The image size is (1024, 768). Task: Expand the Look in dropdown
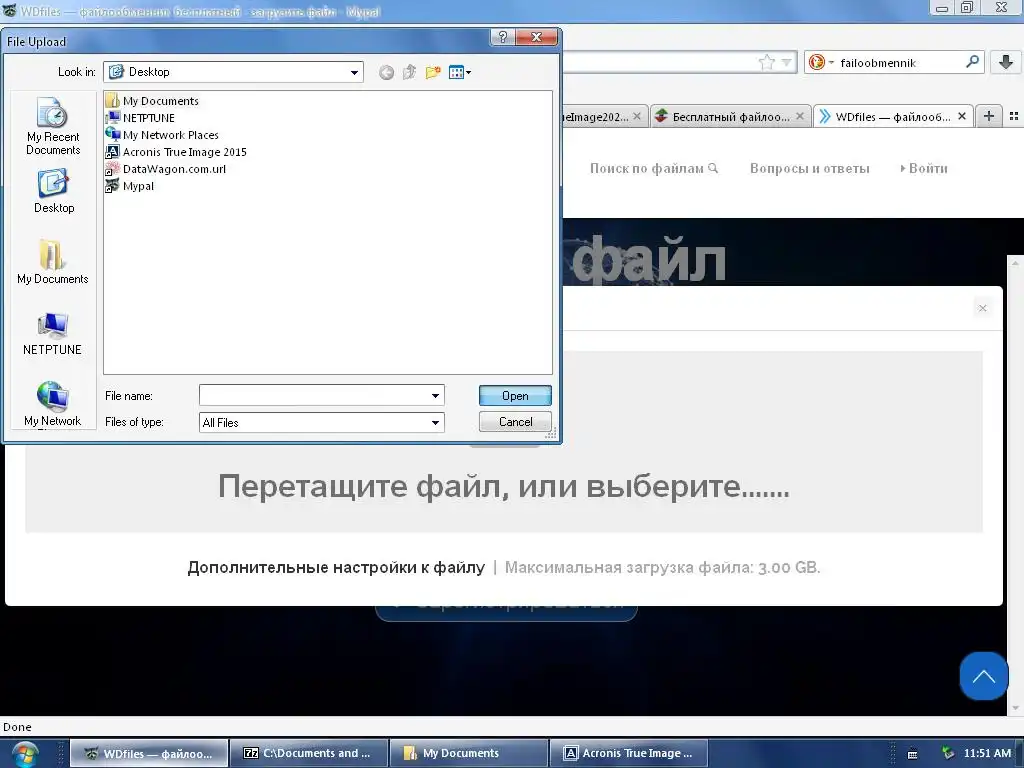point(354,72)
